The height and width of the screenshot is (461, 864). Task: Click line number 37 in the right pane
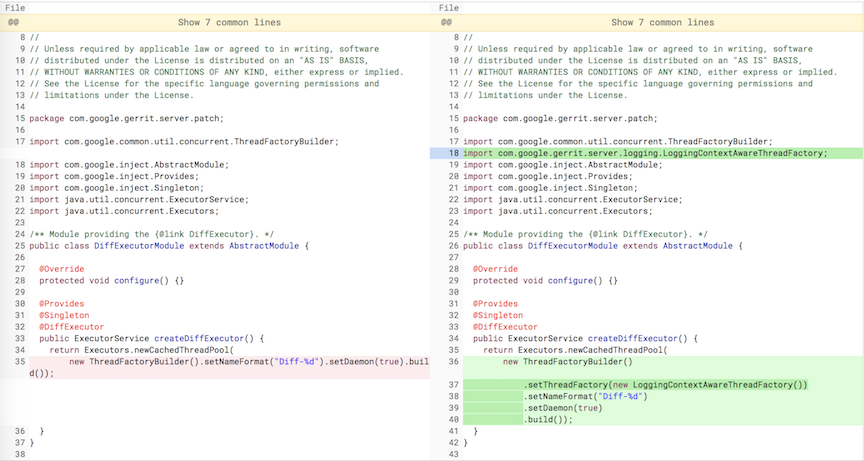[x=453, y=384]
